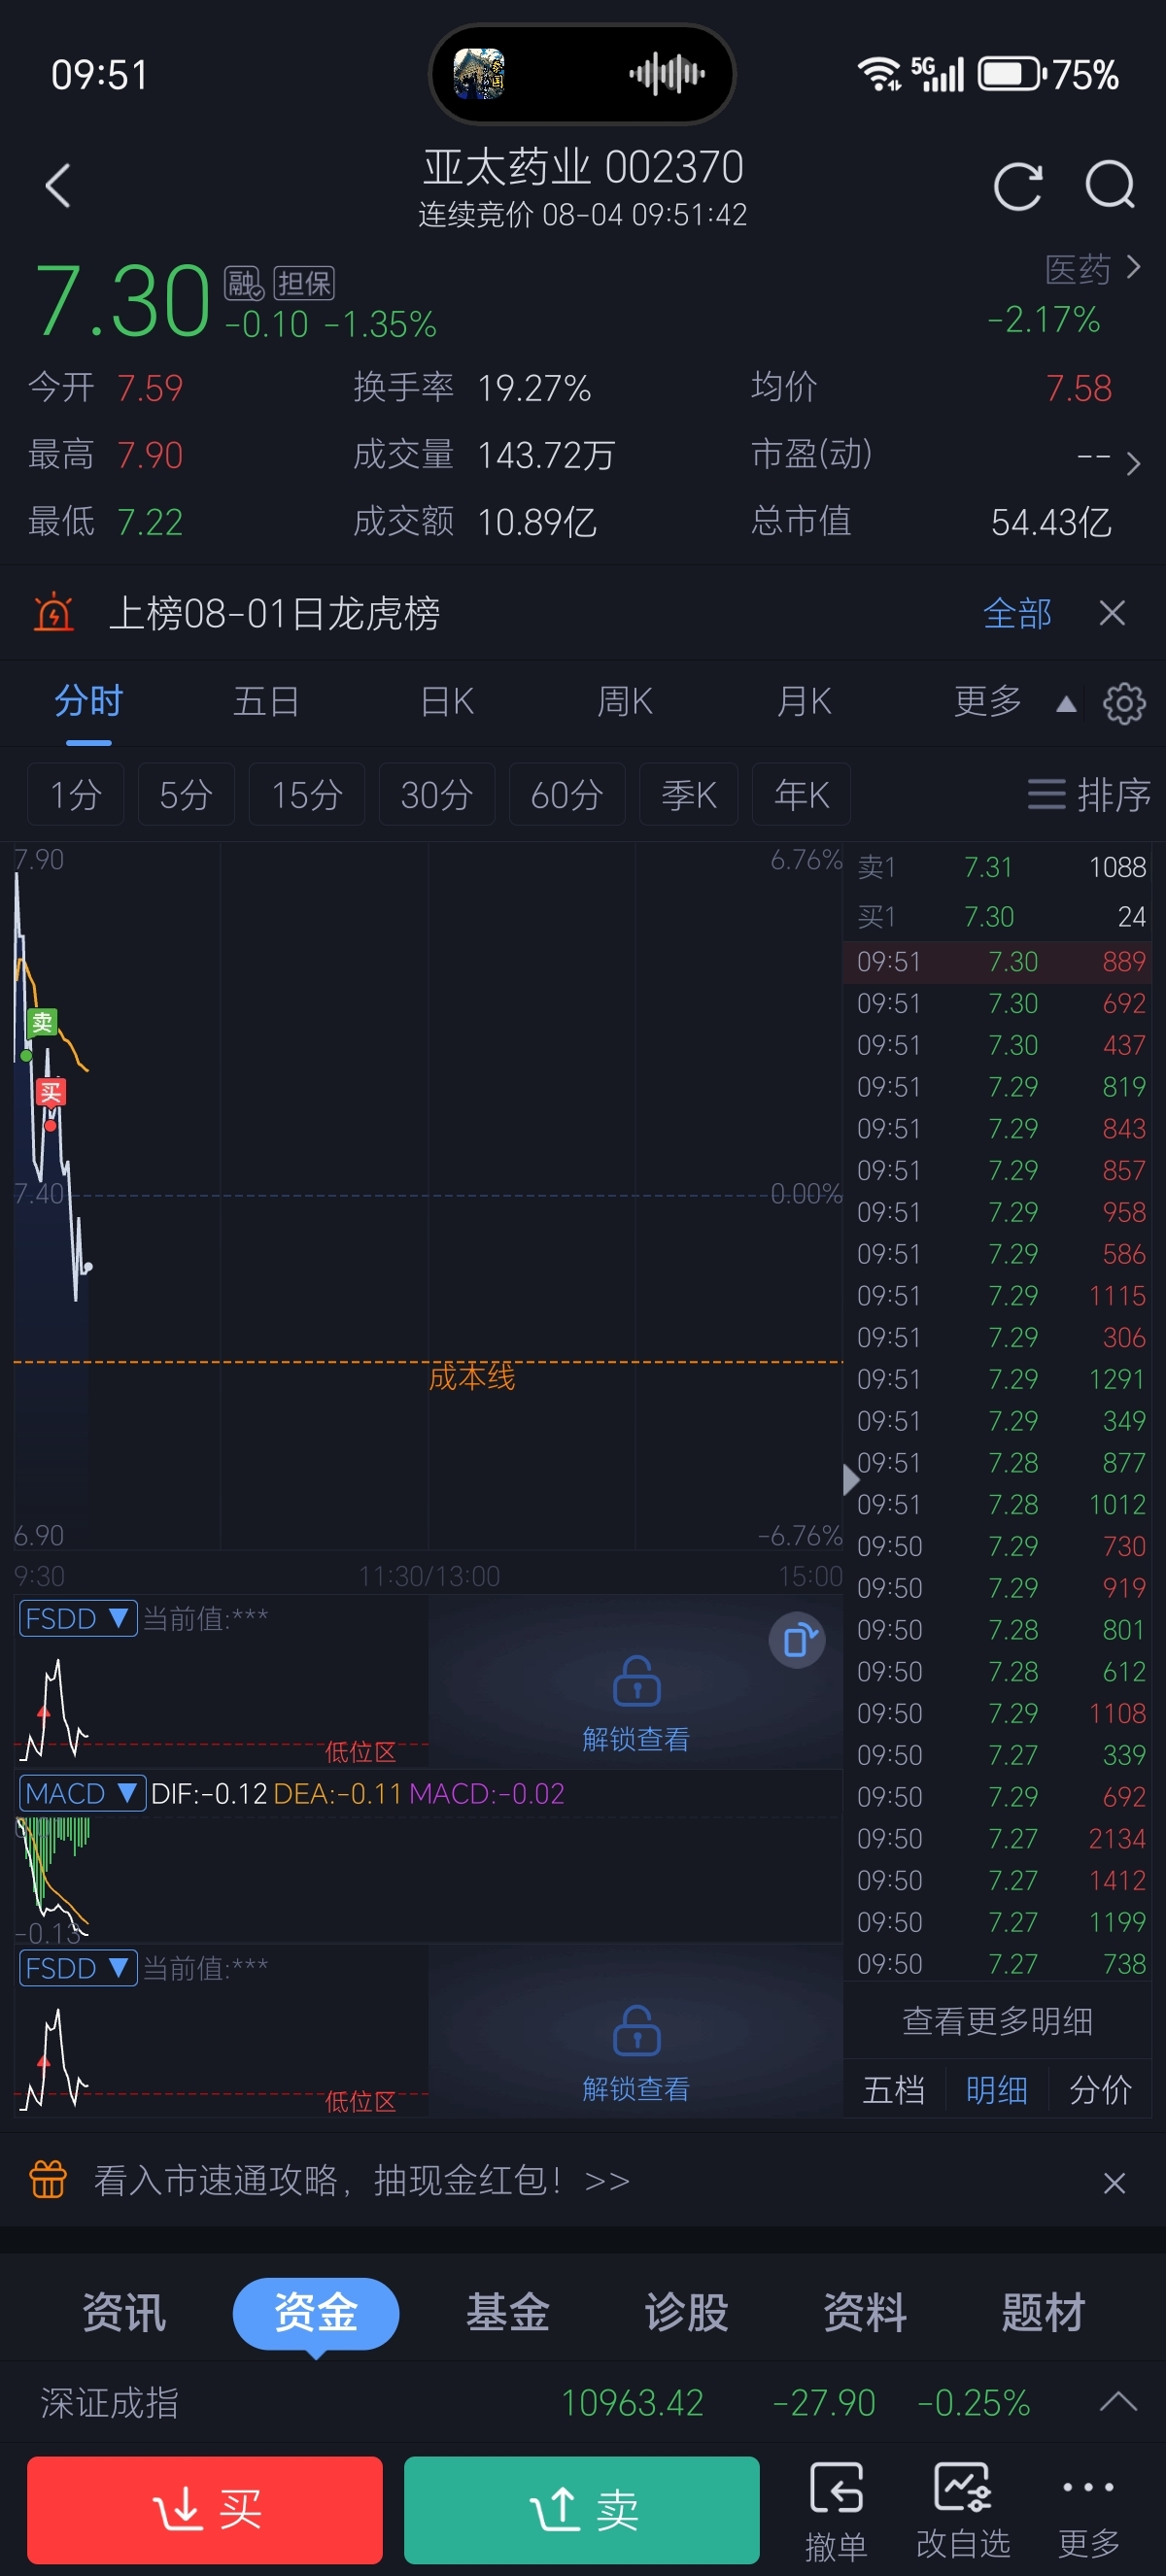The height and width of the screenshot is (2576, 1166).
Task: Tap the 上榜08-01日龙虎榜 notice text
Action: (274, 613)
